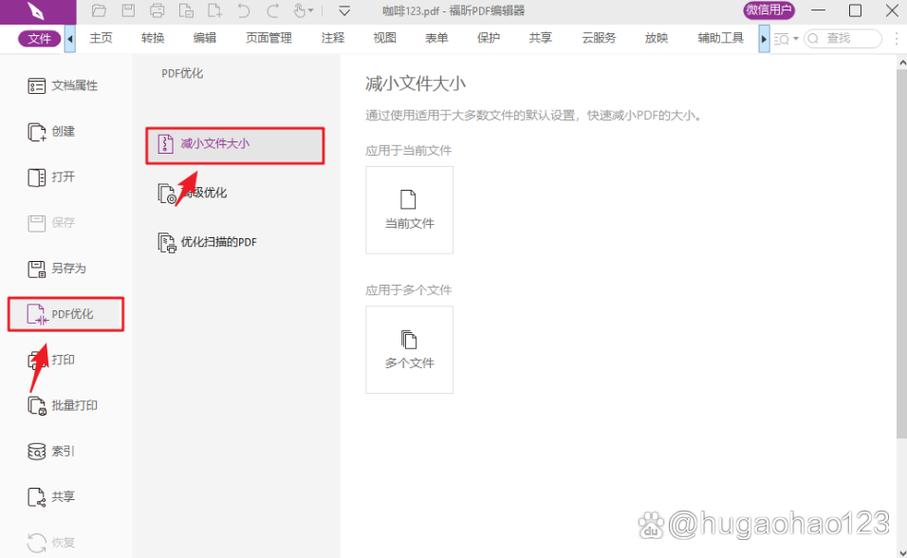
Task: Open 索引 in the file sidebar
Action: 51,451
